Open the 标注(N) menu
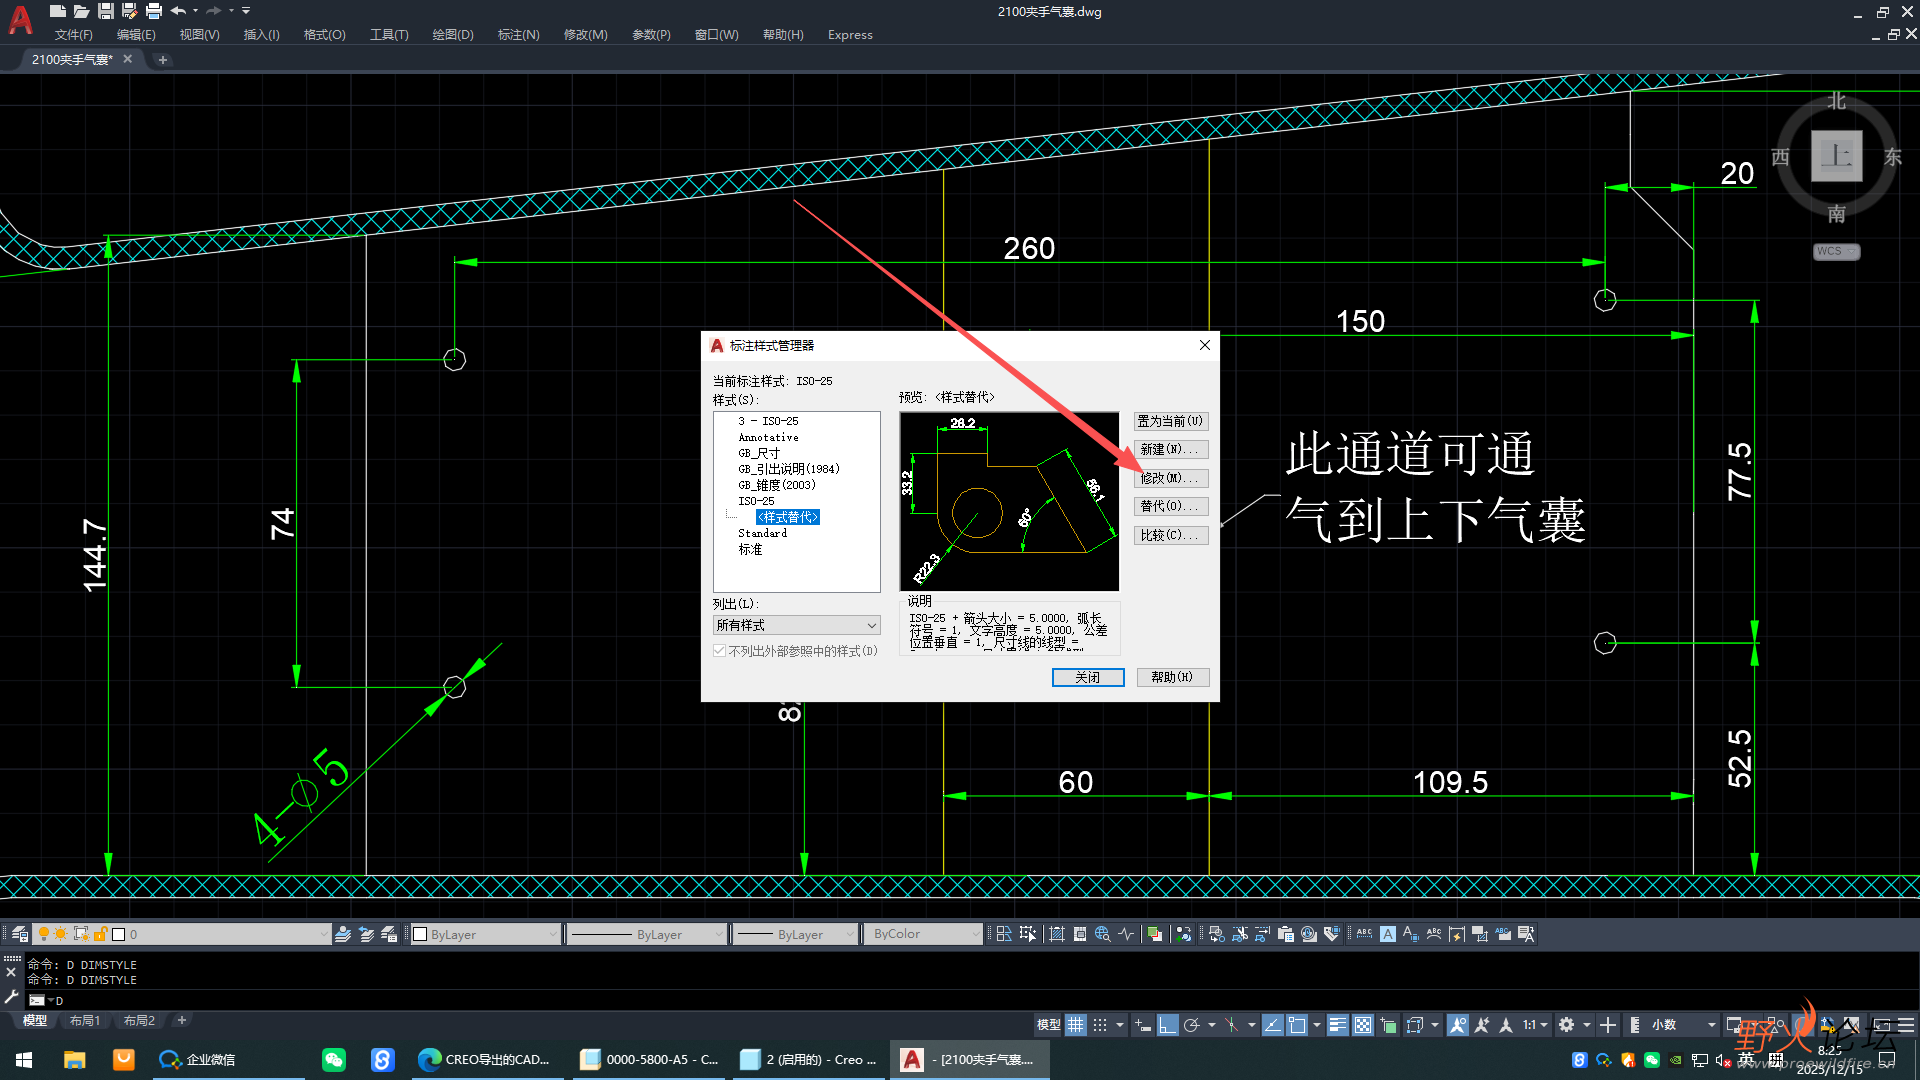This screenshot has width=1920, height=1080. [518, 35]
